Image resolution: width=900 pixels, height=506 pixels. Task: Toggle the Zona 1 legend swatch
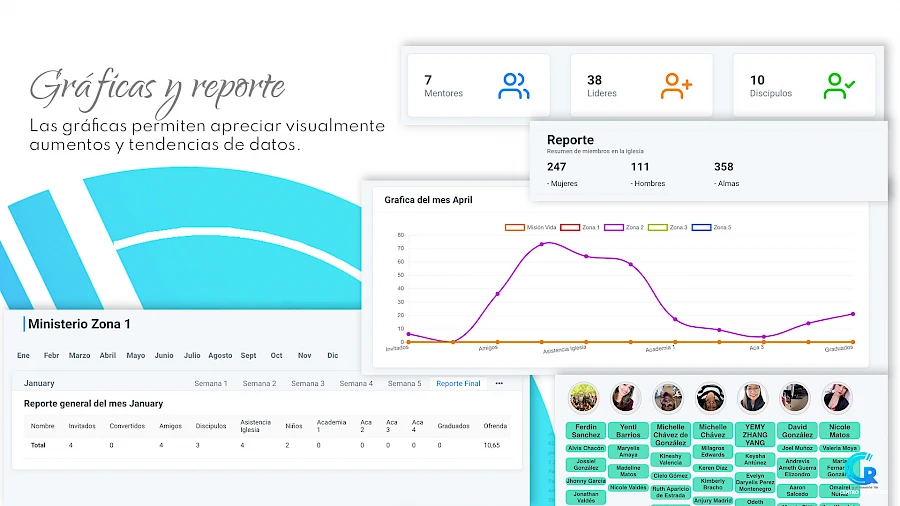click(569, 228)
